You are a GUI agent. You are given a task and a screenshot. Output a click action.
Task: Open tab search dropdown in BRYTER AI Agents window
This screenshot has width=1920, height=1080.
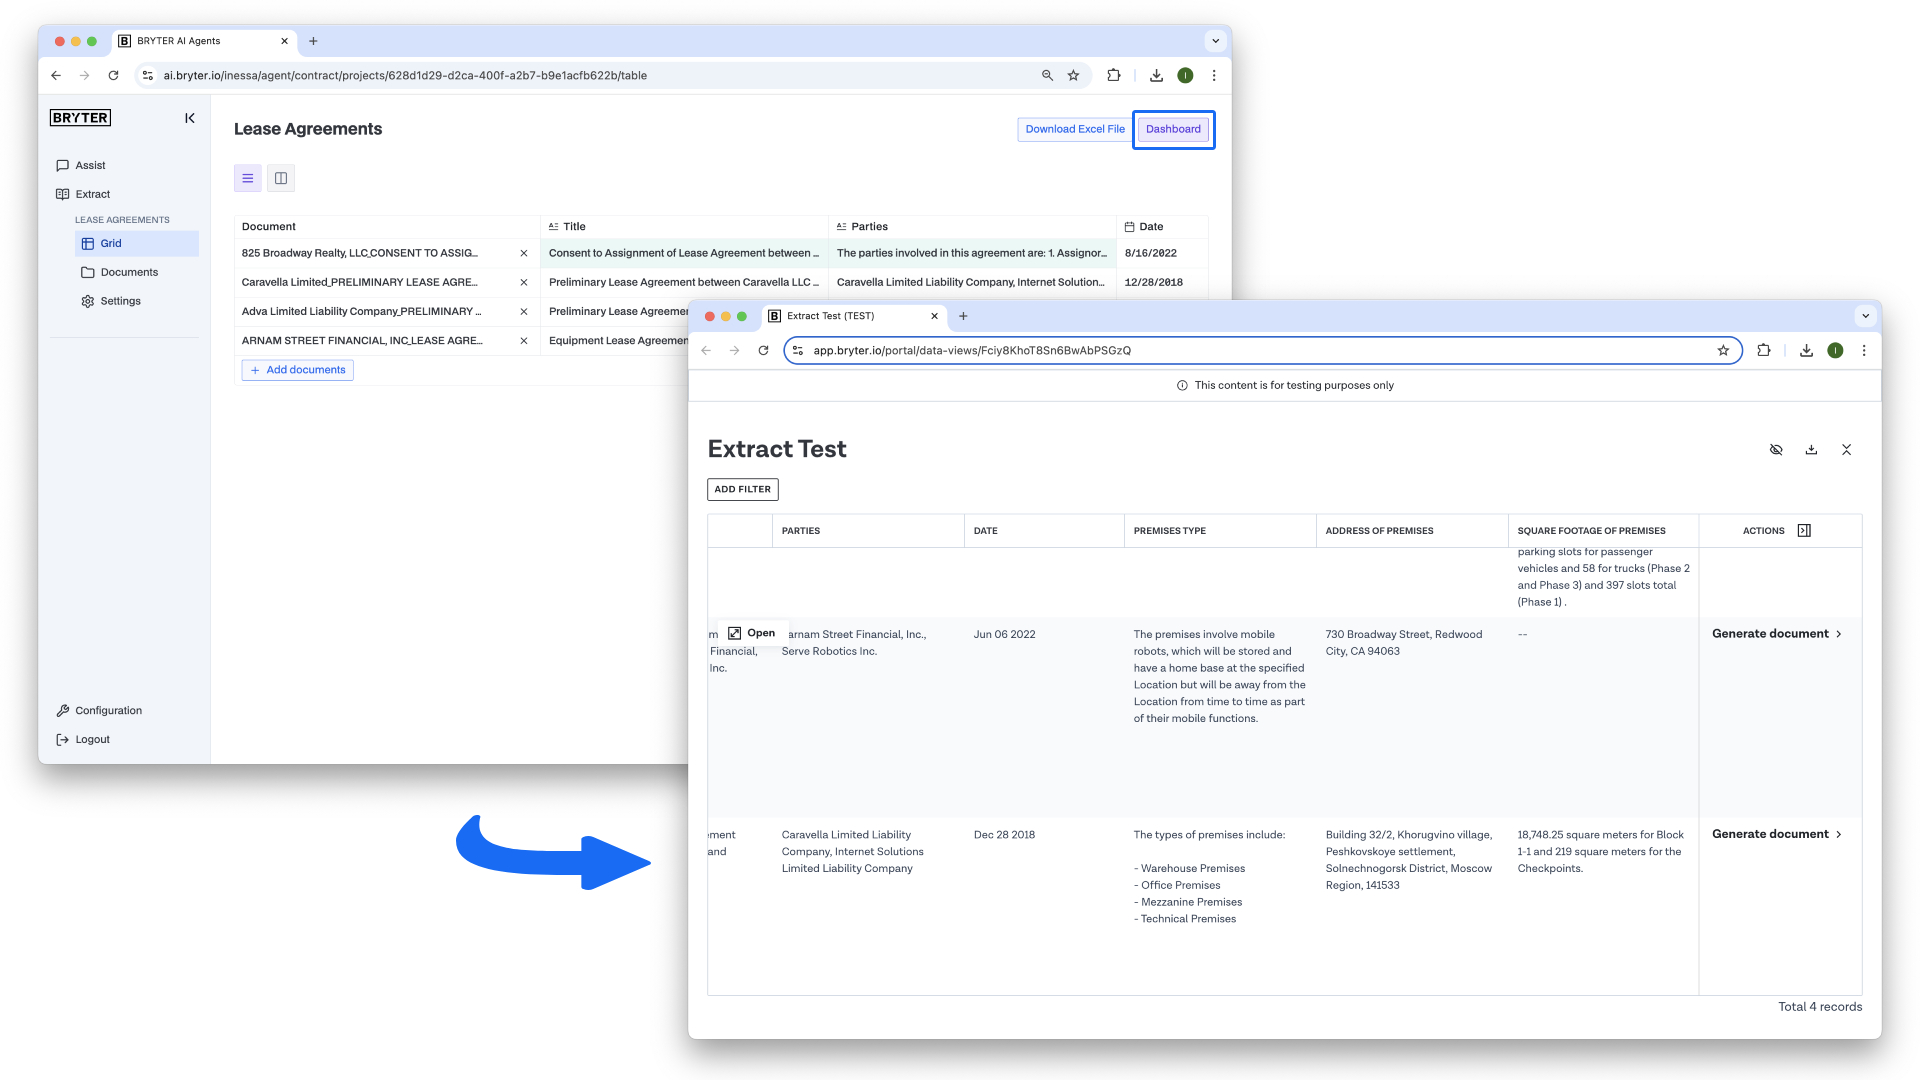[1215, 41]
